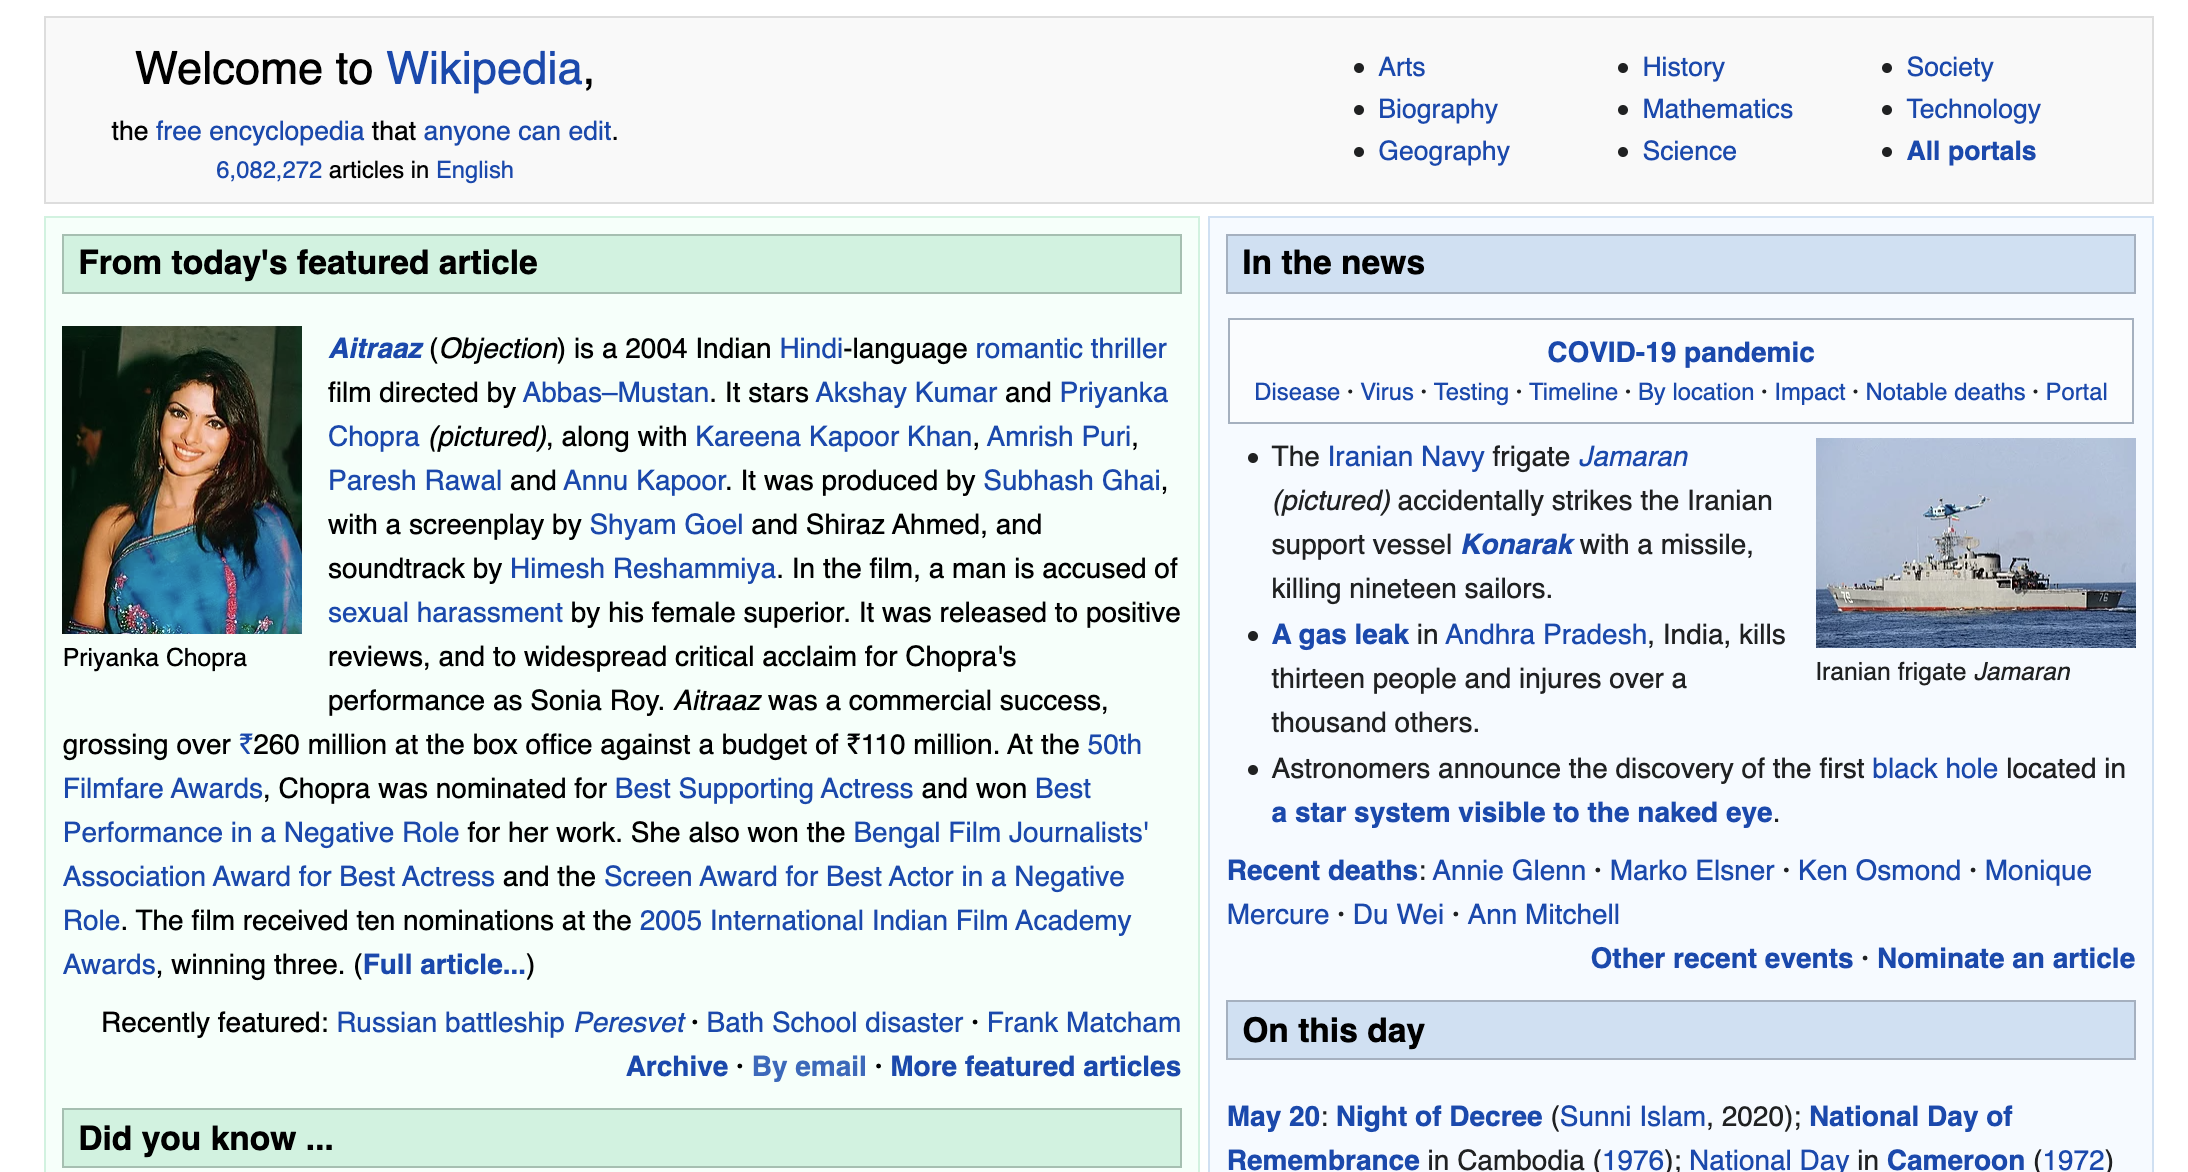Follow the romantic thriller link

1070,349
